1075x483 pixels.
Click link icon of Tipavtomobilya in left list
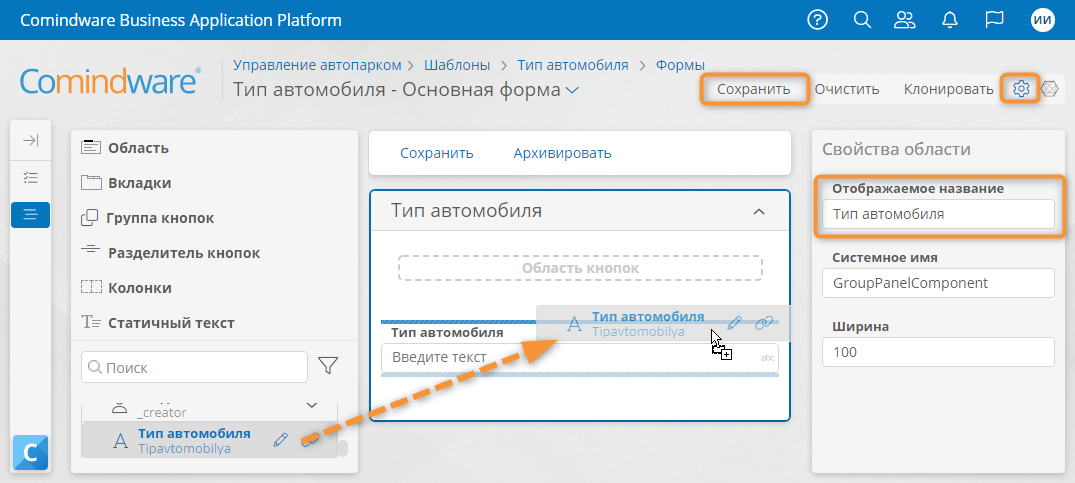coord(309,439)
